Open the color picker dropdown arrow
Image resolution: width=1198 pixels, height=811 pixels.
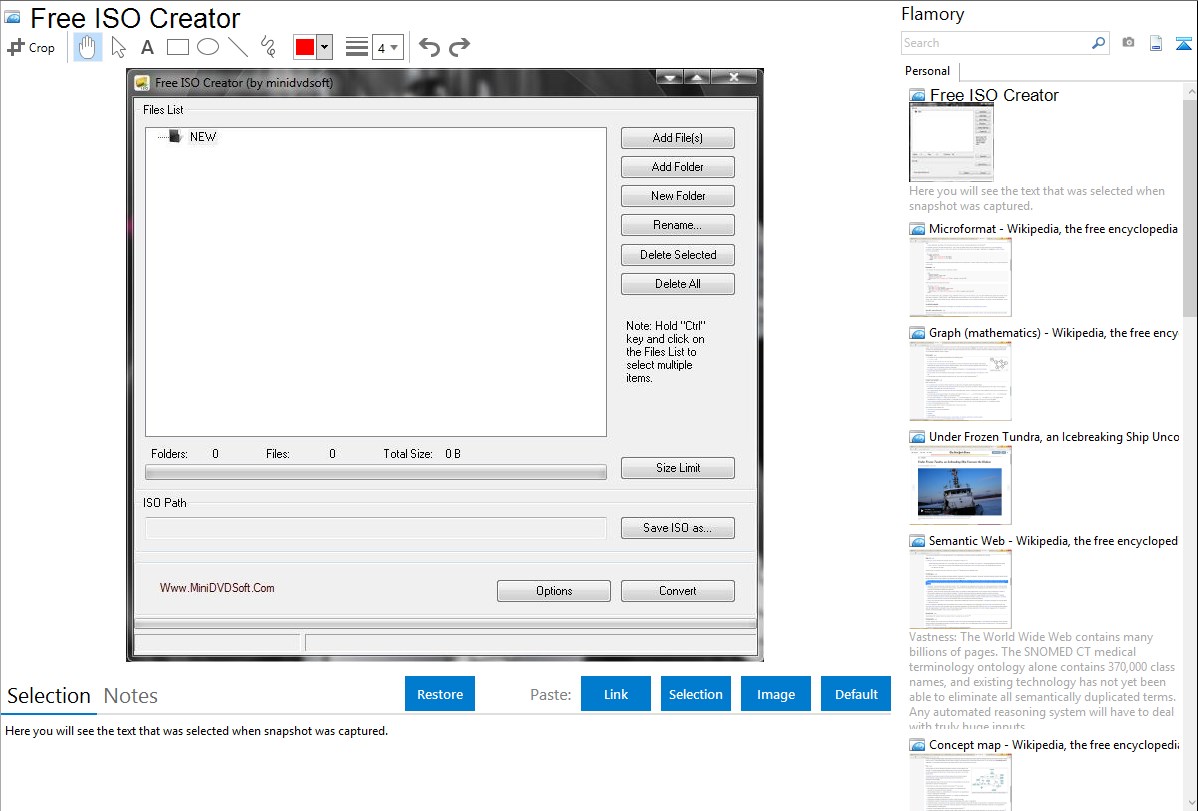(x=324, y=47)
